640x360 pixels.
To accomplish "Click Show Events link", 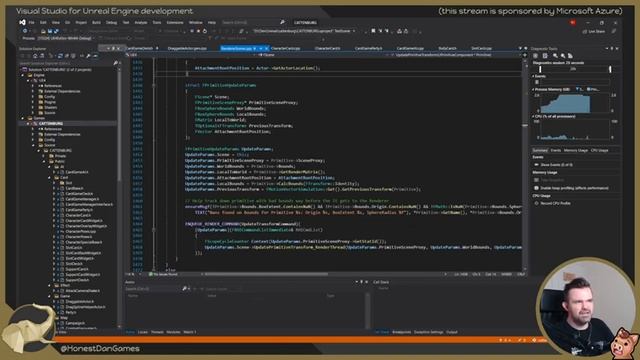I will pos(556,164).
